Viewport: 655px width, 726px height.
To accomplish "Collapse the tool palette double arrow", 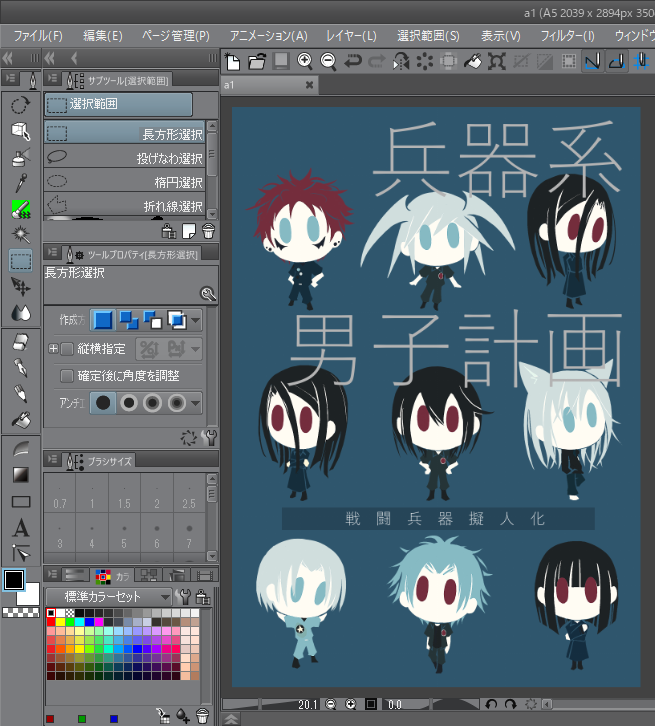I will pyautogui.click(x=7, y=58).
